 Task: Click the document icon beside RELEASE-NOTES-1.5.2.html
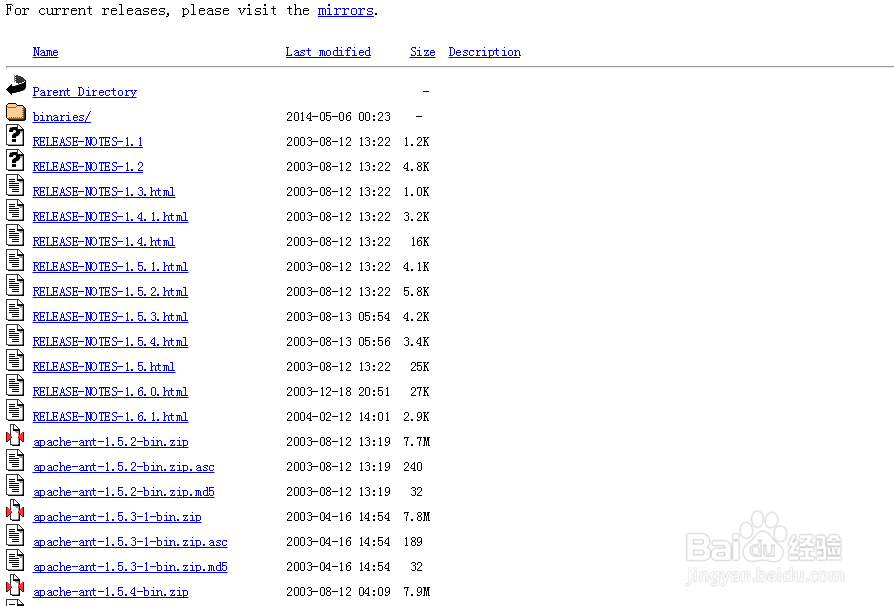pyautogui.click(x=15, y=286)
